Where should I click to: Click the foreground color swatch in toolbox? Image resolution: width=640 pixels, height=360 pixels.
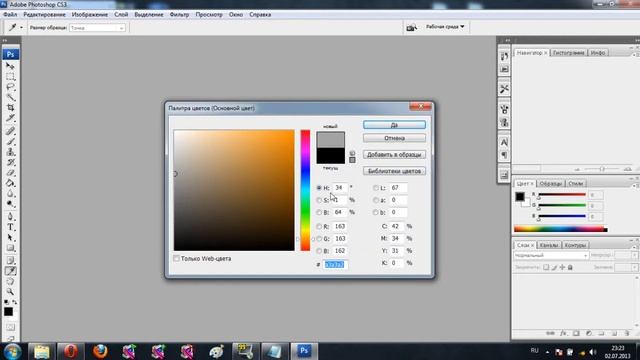point(8,312)
